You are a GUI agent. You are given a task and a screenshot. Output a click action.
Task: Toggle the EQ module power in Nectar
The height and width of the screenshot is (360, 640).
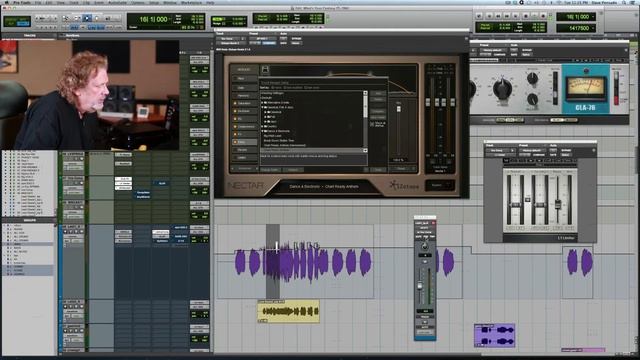(235, 119)
